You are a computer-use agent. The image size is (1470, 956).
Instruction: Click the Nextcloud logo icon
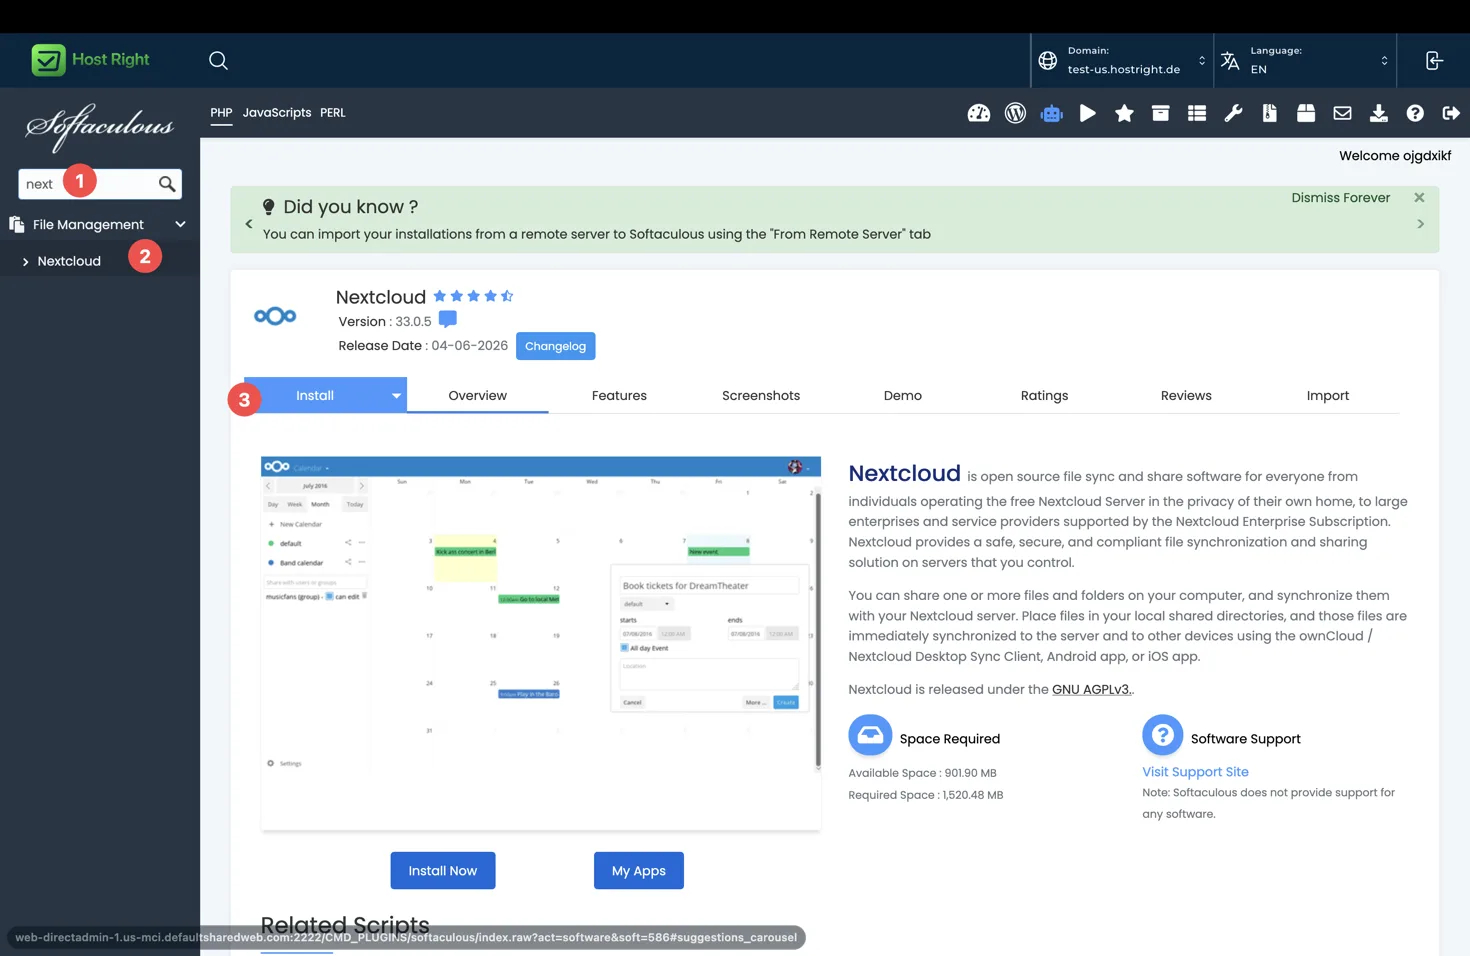click(x=275, y=316)
